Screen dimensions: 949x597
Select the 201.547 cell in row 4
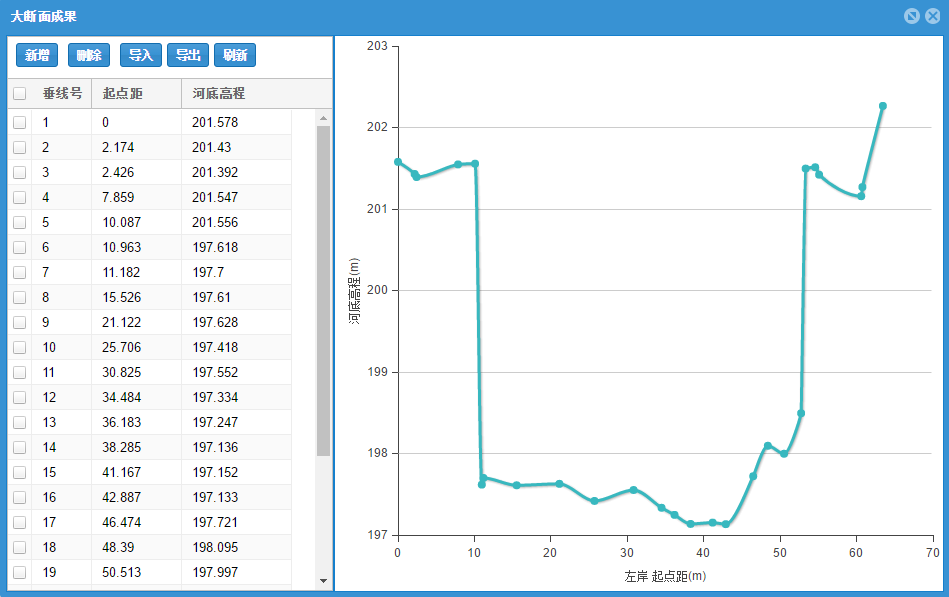click(x=215, y=197)
